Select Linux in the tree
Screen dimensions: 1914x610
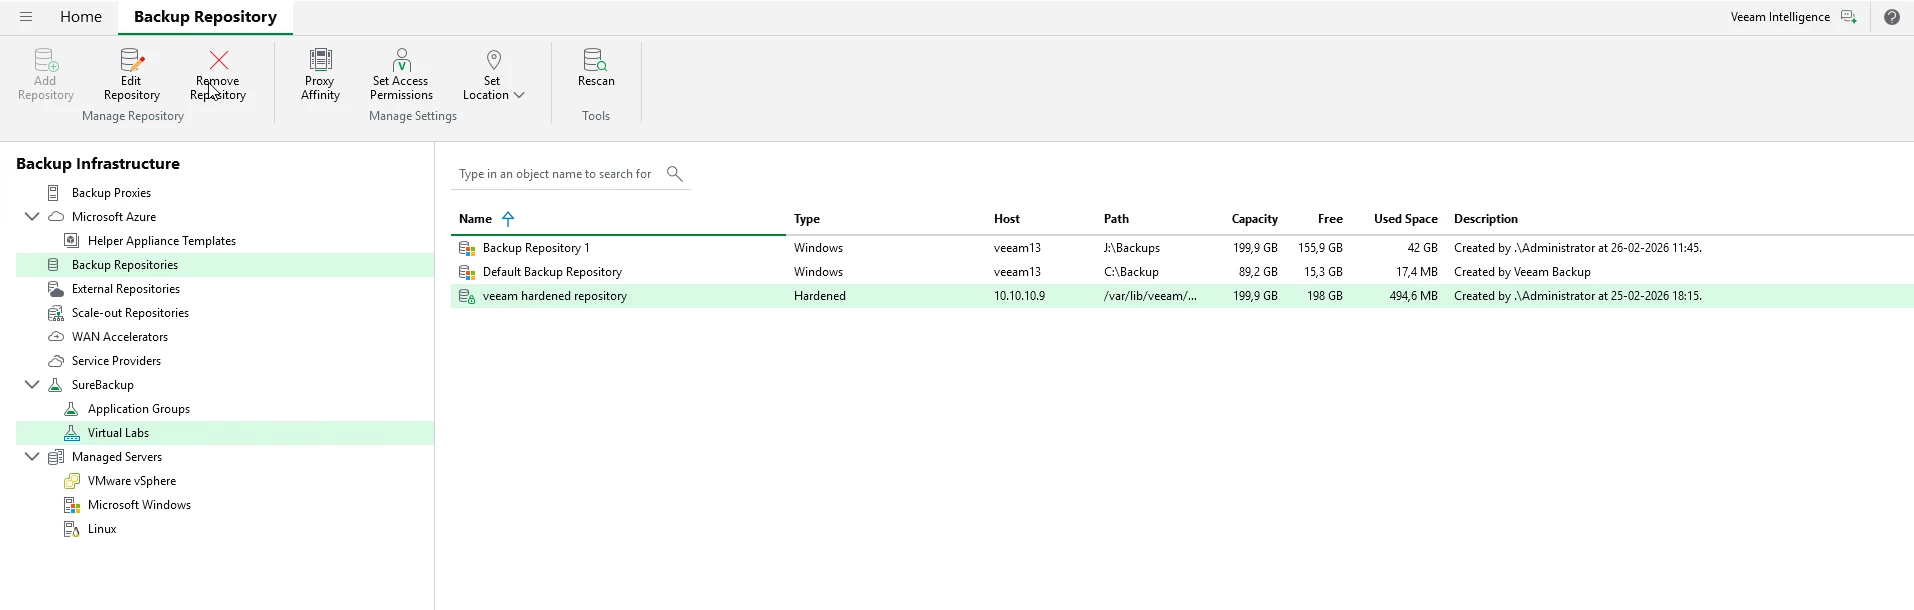click(102, 529)
